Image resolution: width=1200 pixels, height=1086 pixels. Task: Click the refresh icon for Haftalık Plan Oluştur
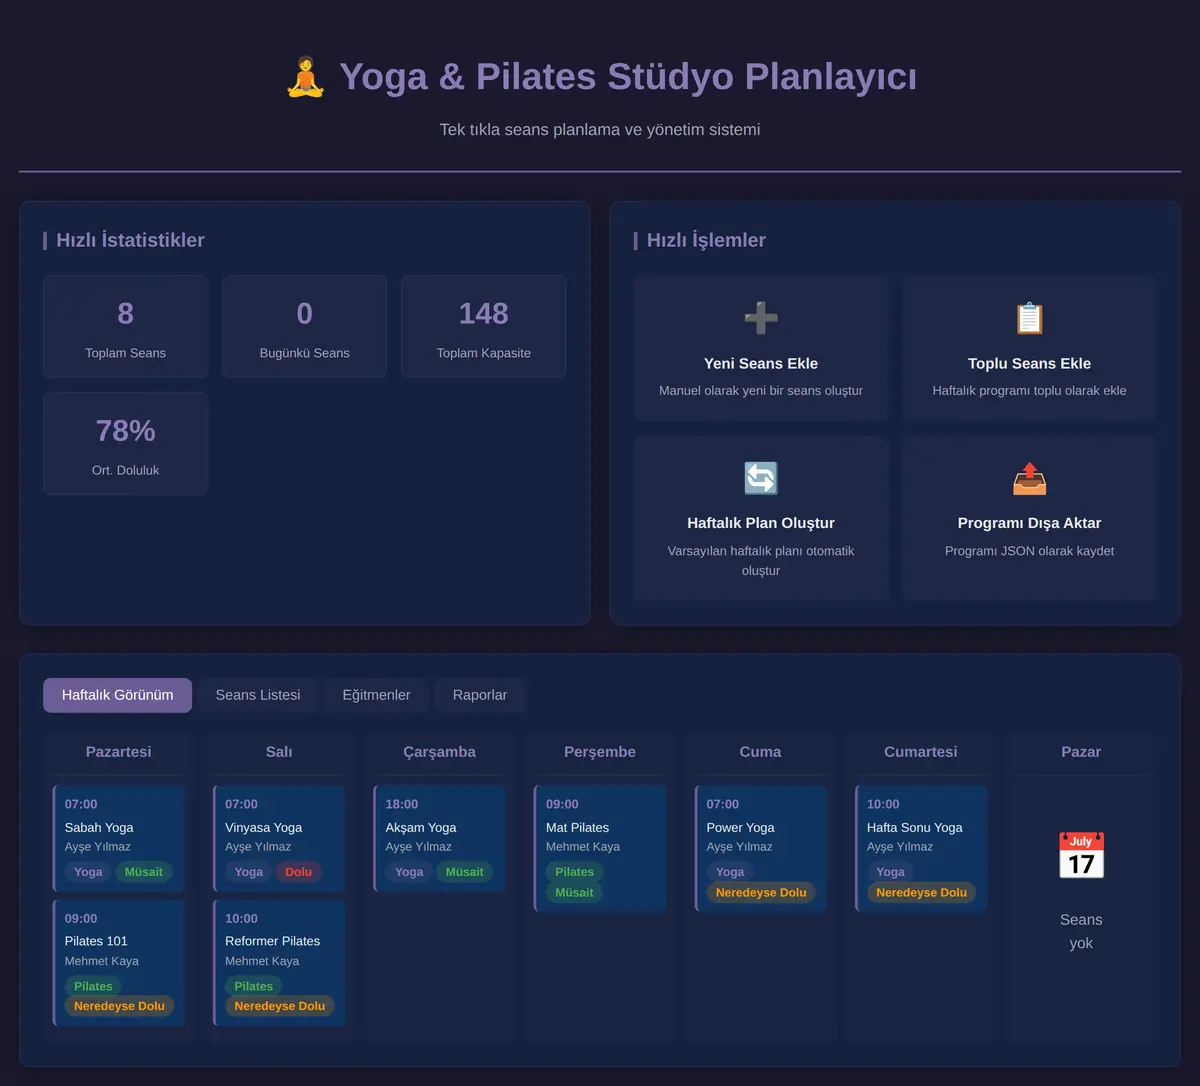761,478
